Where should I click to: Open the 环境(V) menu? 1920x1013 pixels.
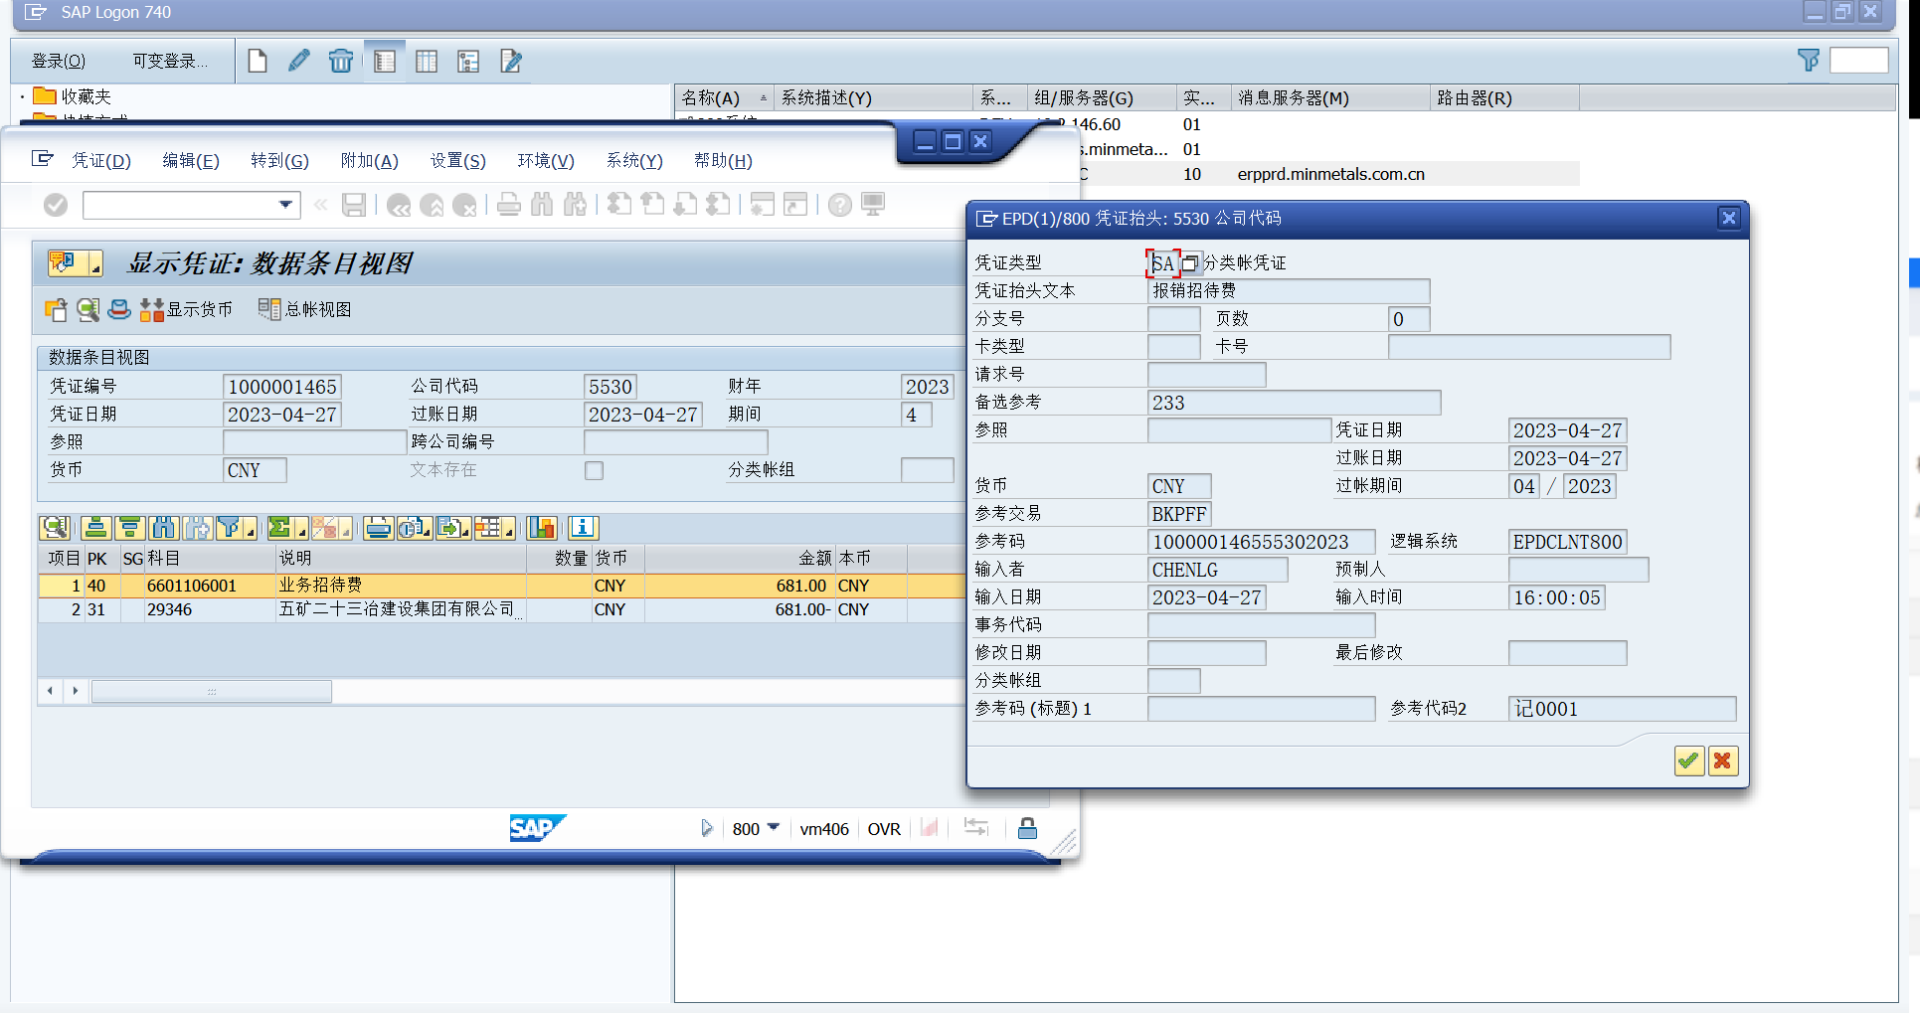[546, 161]
